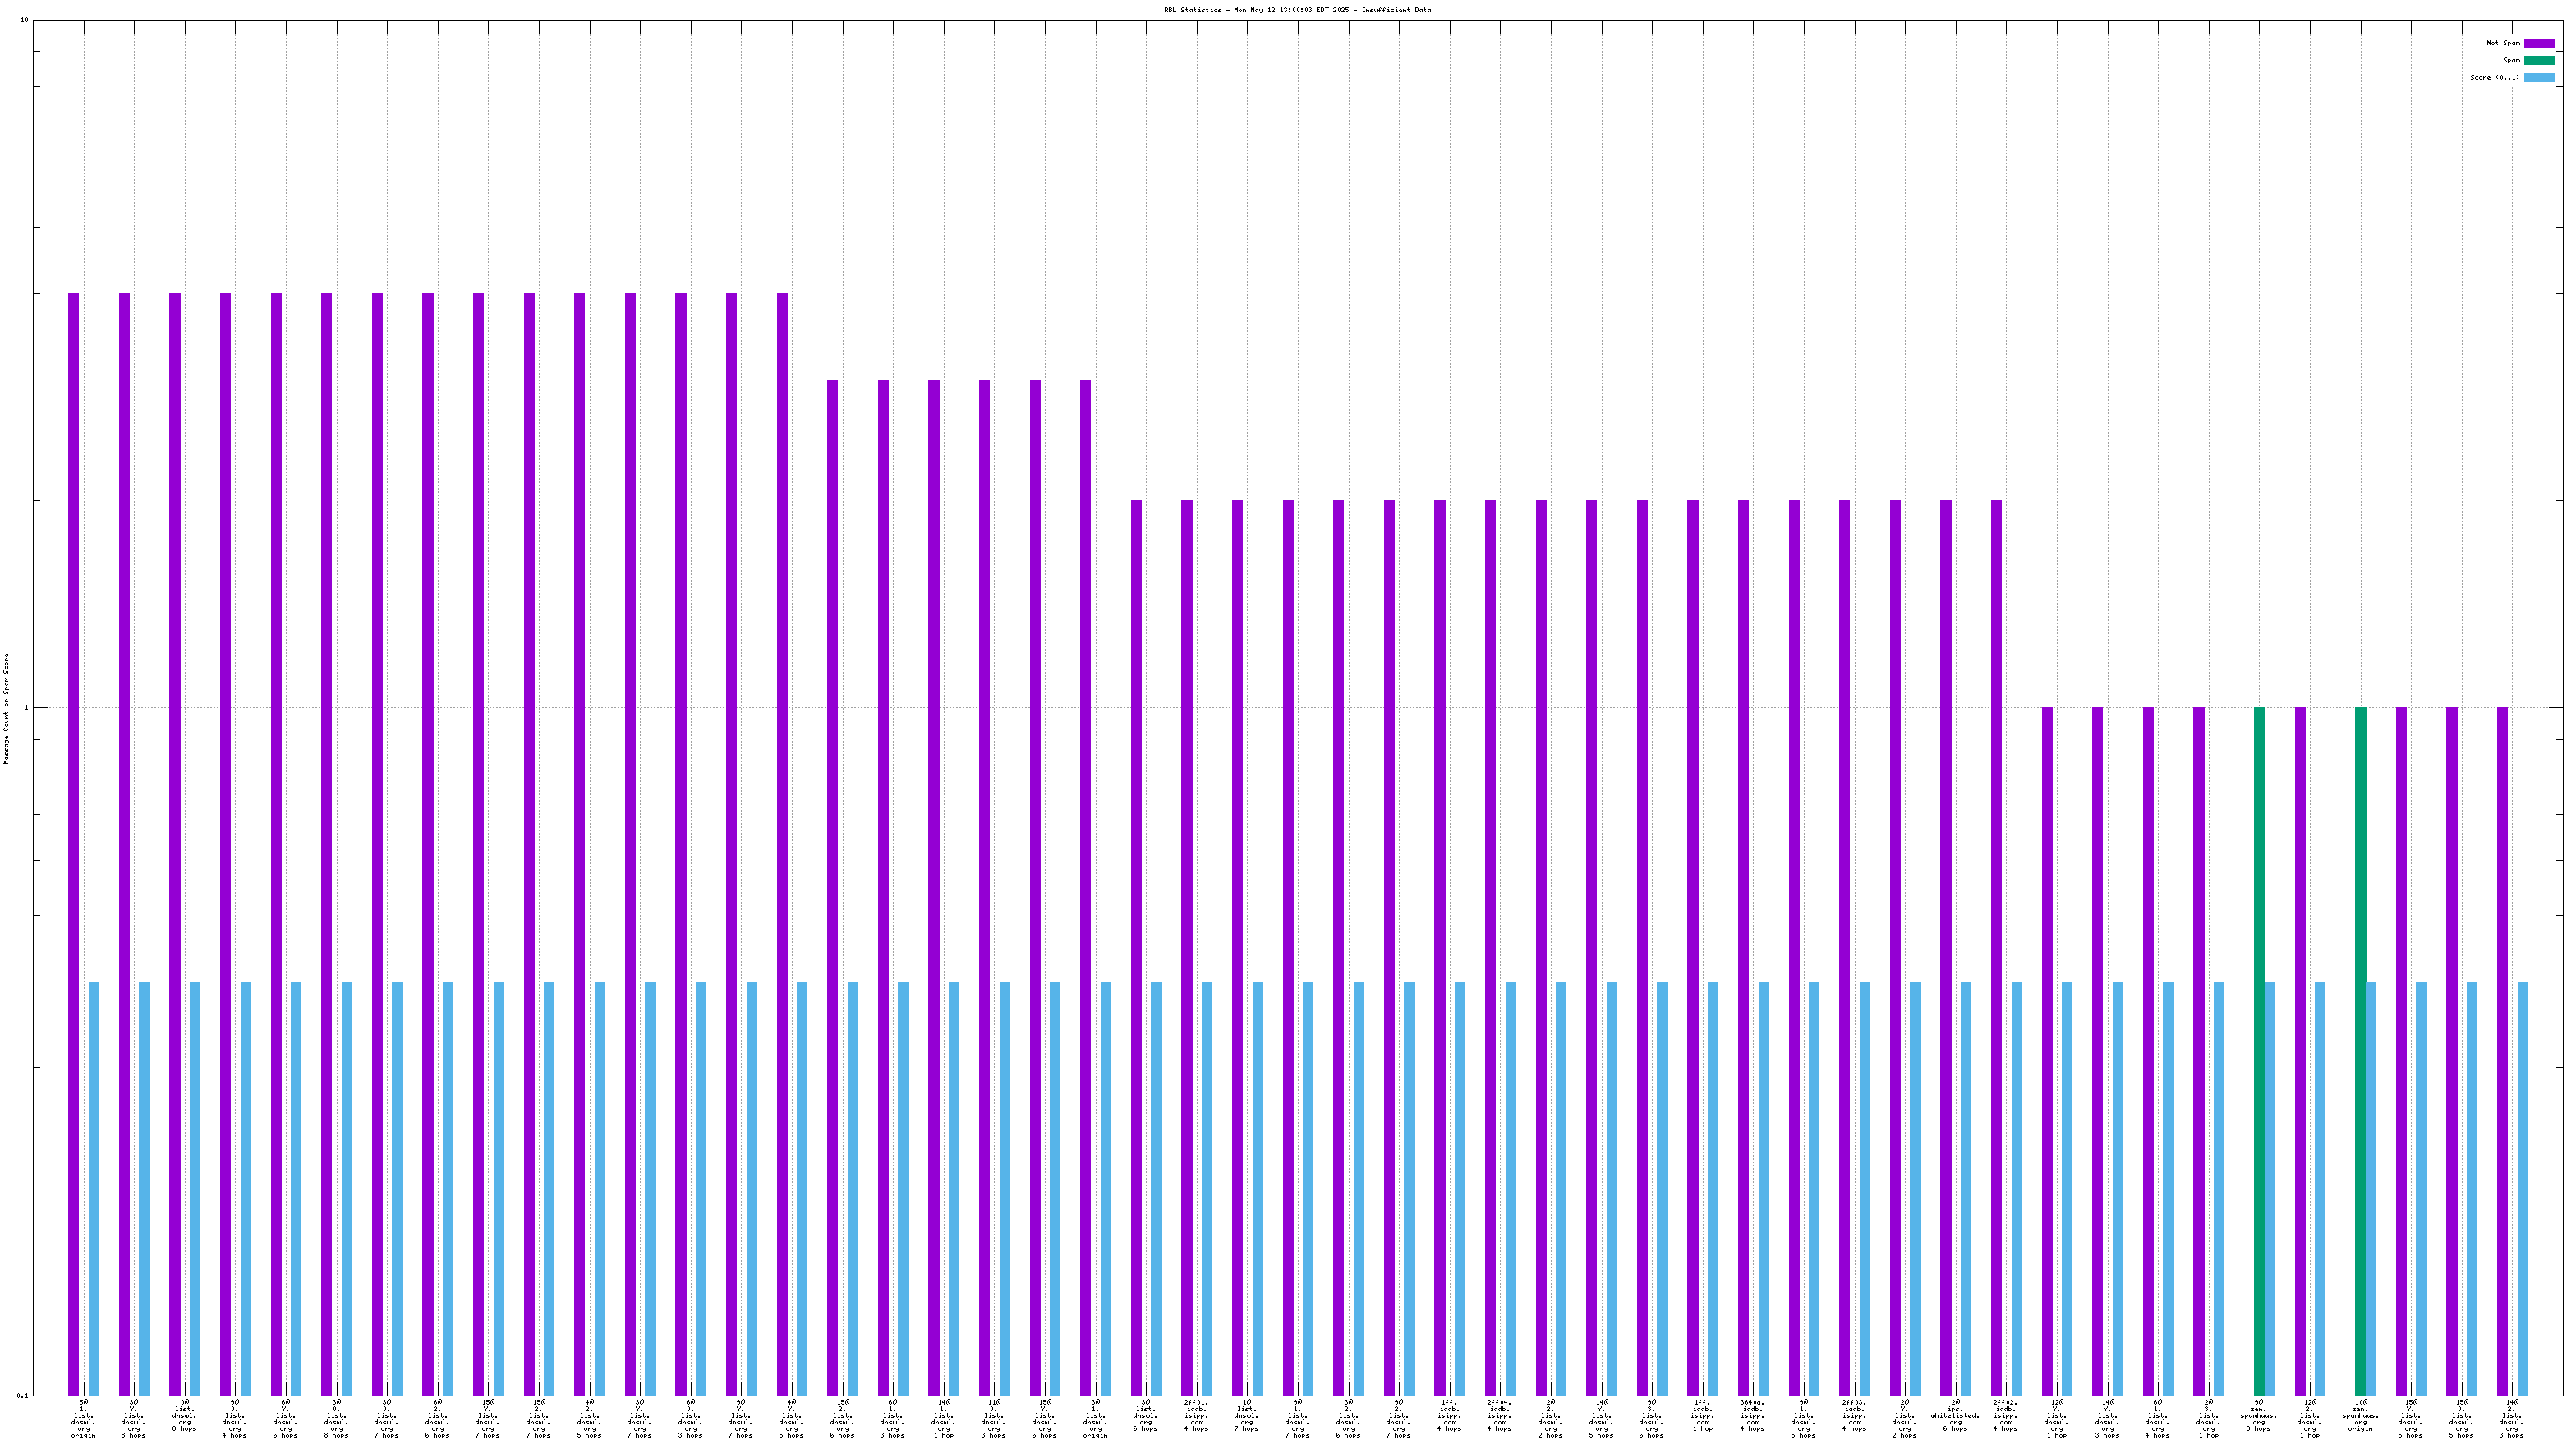2576x1449 pixels.
Task: Click the RBL Statistics chart title
Action: (x=1296, y=10)
